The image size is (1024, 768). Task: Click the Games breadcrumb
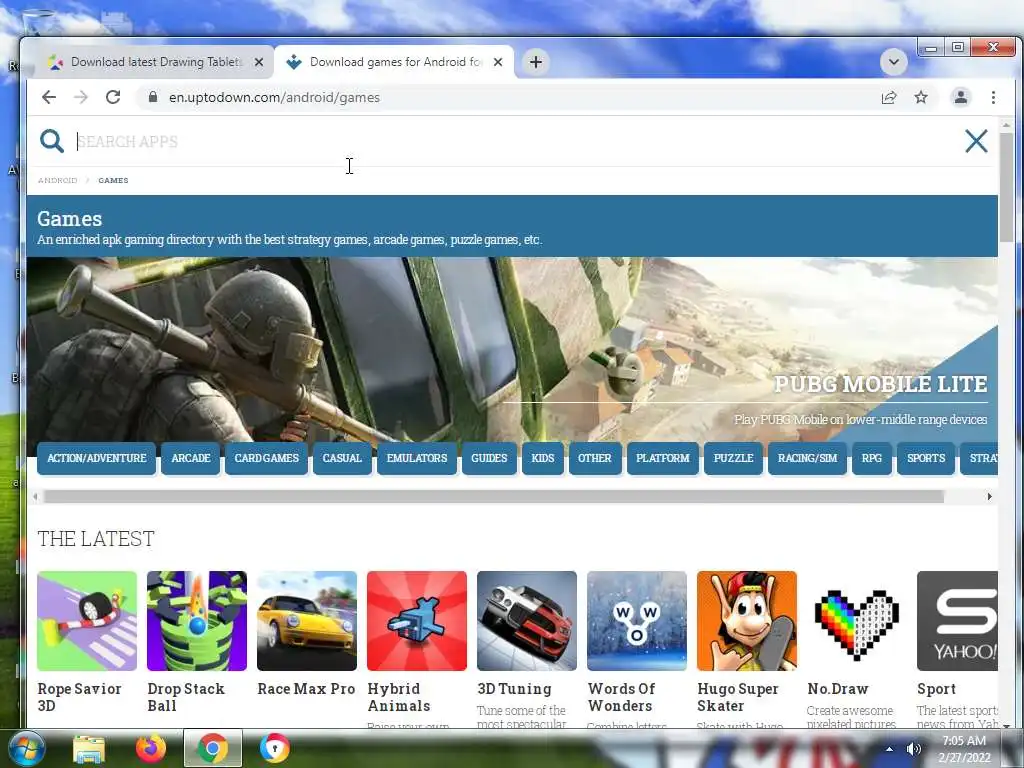pos(113,180)
